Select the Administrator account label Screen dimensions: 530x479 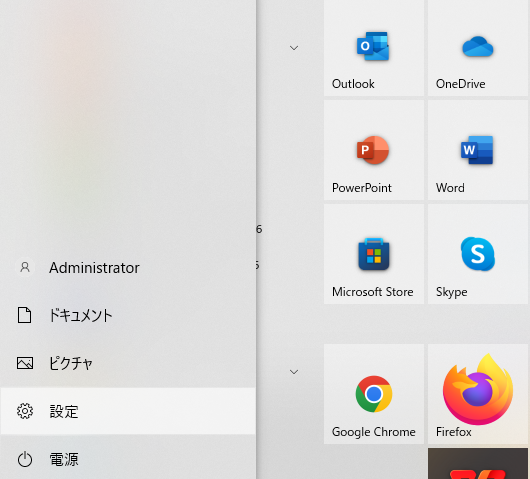pyautogui.click(x=94, y=268)
